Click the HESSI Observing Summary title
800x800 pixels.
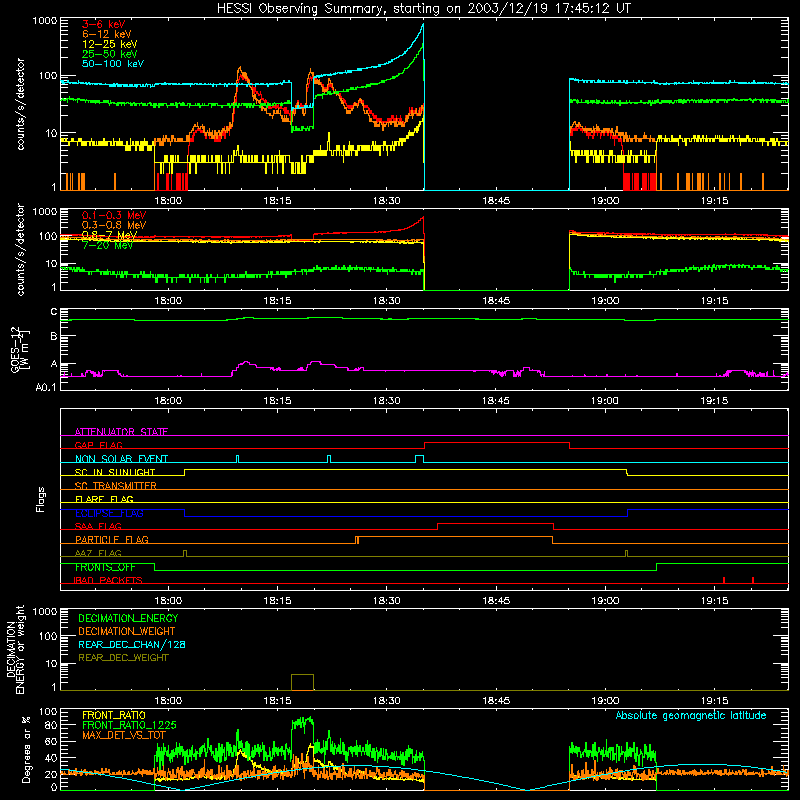[423, 8]
